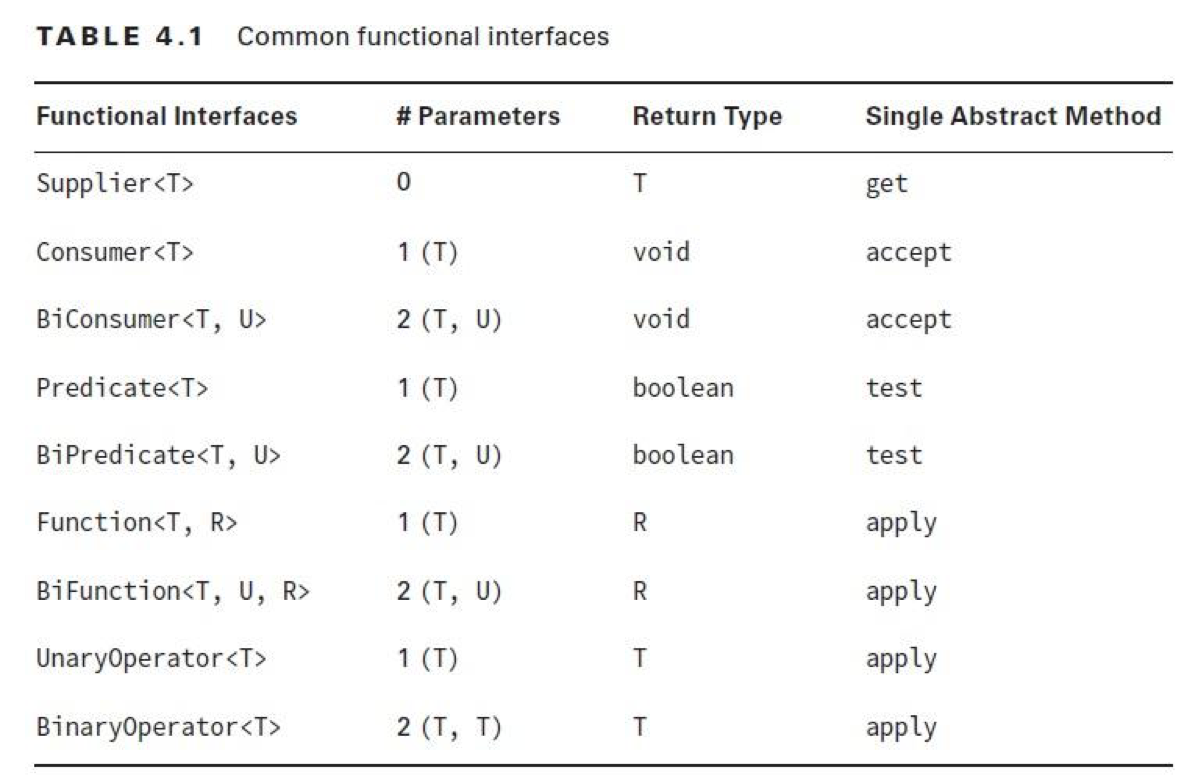The width and height of the screenshot is (1183, 779).
Task: Click "boolean" return type in Predicate<T> row
Action: coord(683,388)
